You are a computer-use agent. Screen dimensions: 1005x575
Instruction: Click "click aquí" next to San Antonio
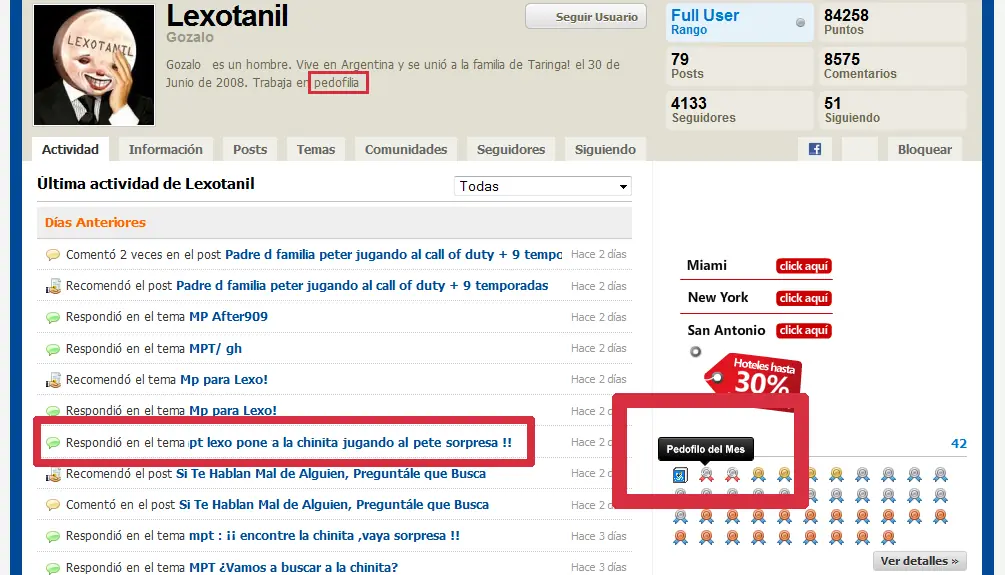(x=804, y=330)
